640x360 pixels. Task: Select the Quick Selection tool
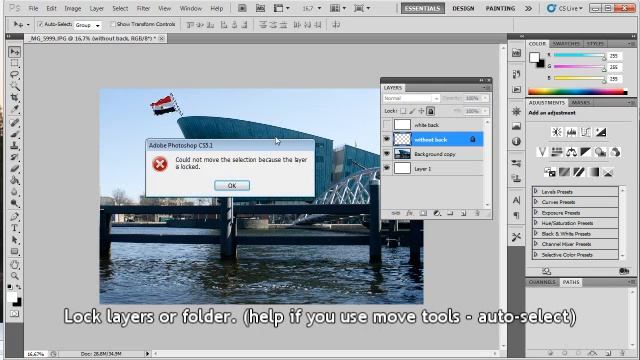point(15,86)
